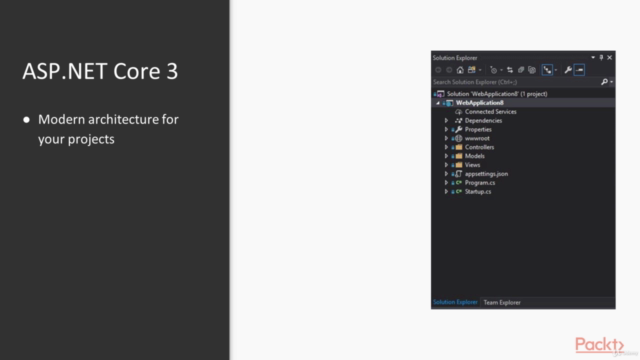The image size is (640, 360).
Task: Select the Properties tree label
Action: 478,129
